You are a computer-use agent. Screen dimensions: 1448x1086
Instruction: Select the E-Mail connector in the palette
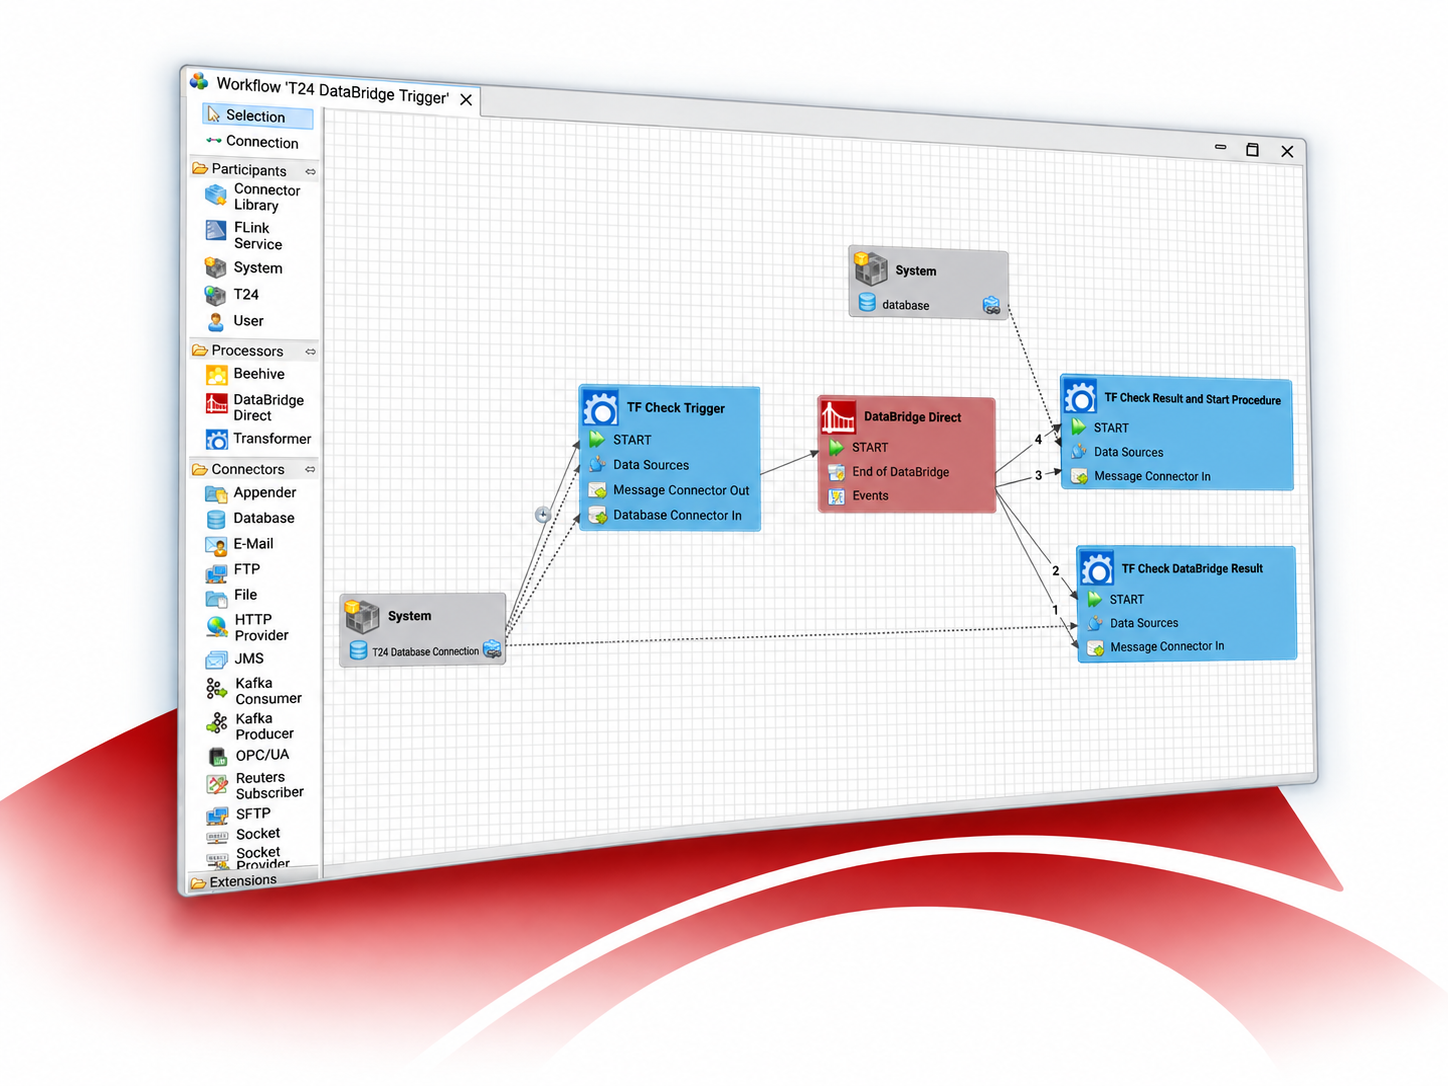tap(239, 544)
